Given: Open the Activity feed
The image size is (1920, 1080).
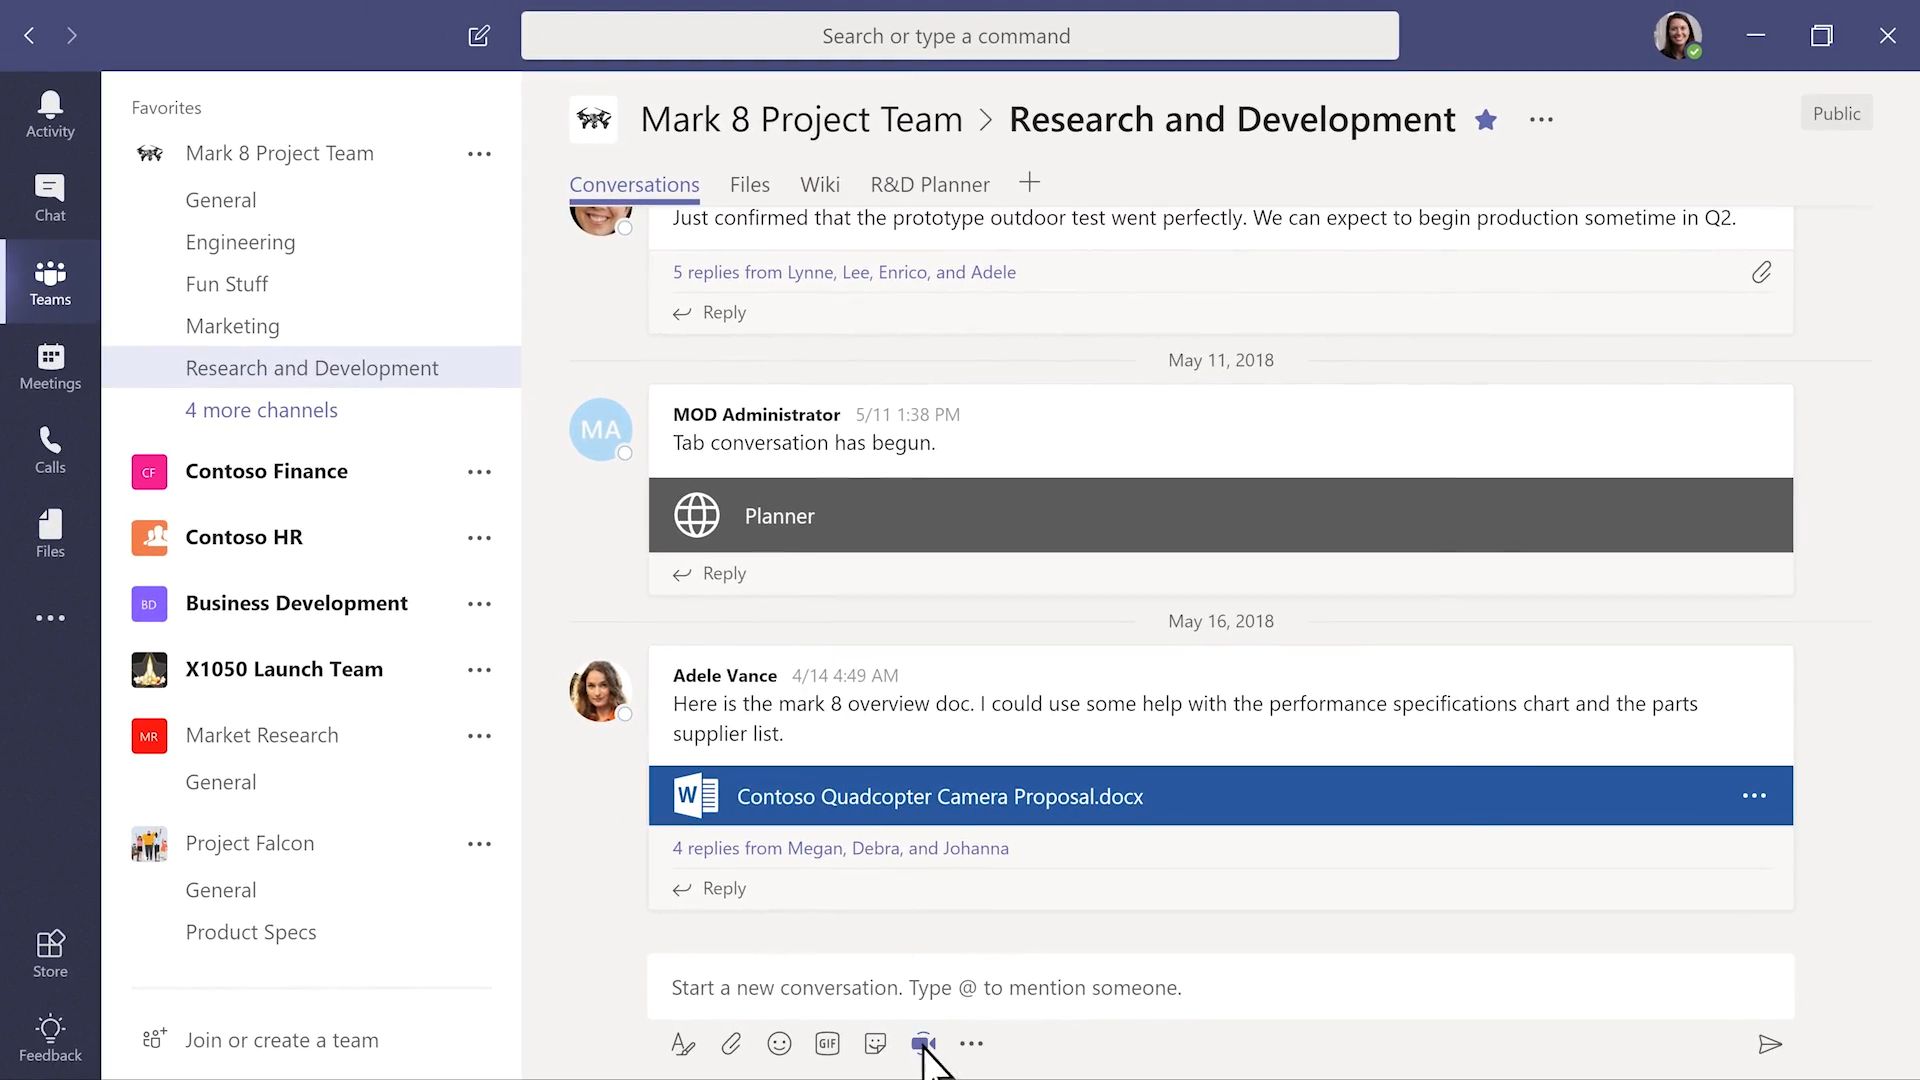Looking at the screenshot, I should point(49,112).
